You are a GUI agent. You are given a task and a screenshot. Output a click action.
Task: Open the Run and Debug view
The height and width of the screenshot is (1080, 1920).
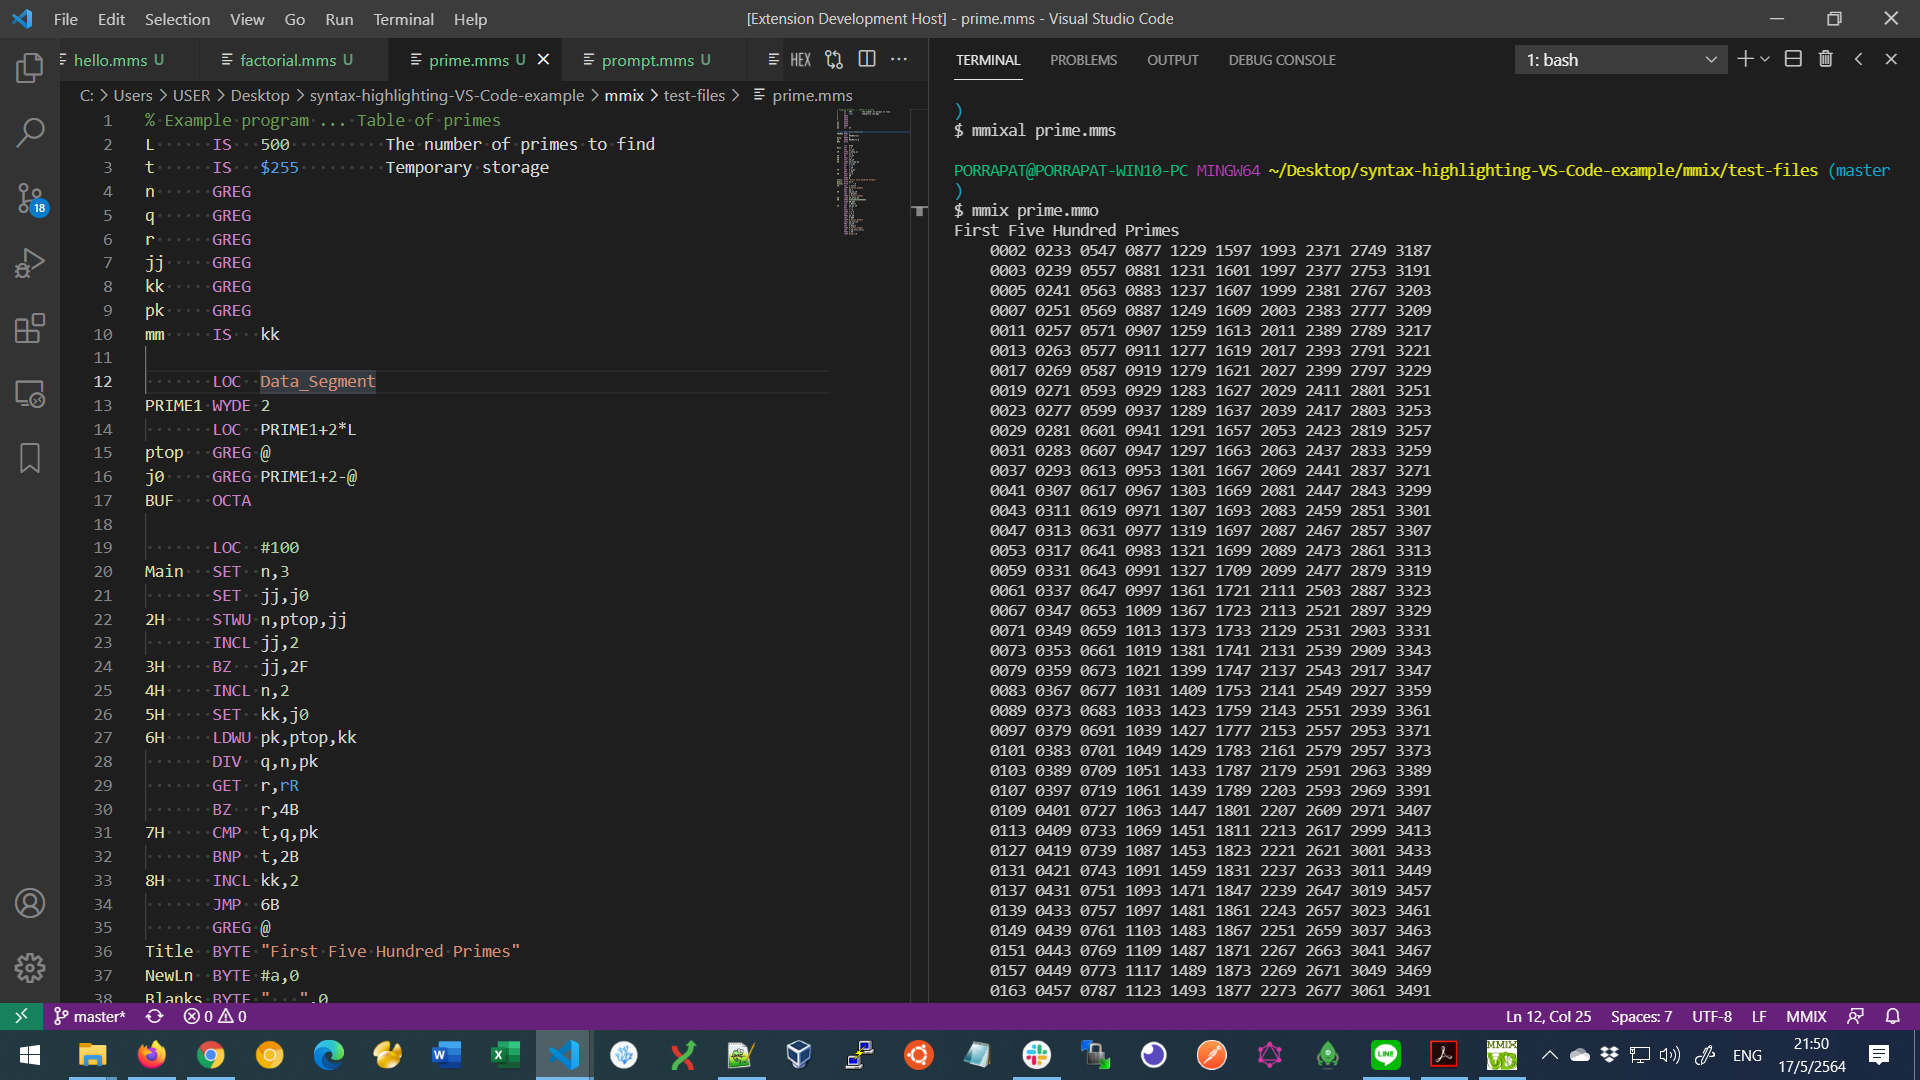tap(30, 263)
